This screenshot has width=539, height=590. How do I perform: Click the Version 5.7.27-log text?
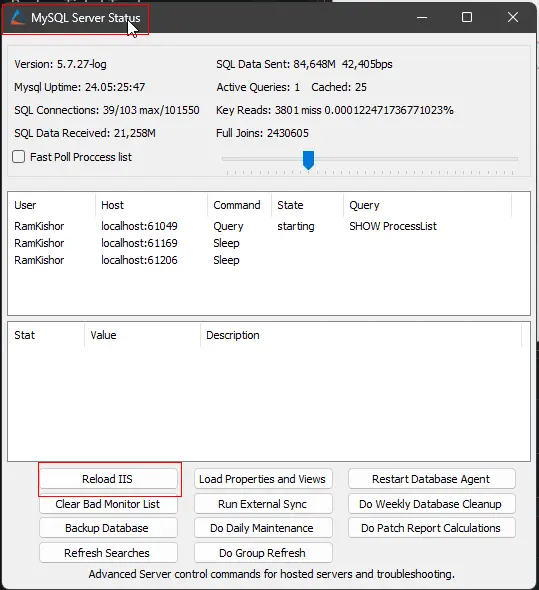point(61,64)
